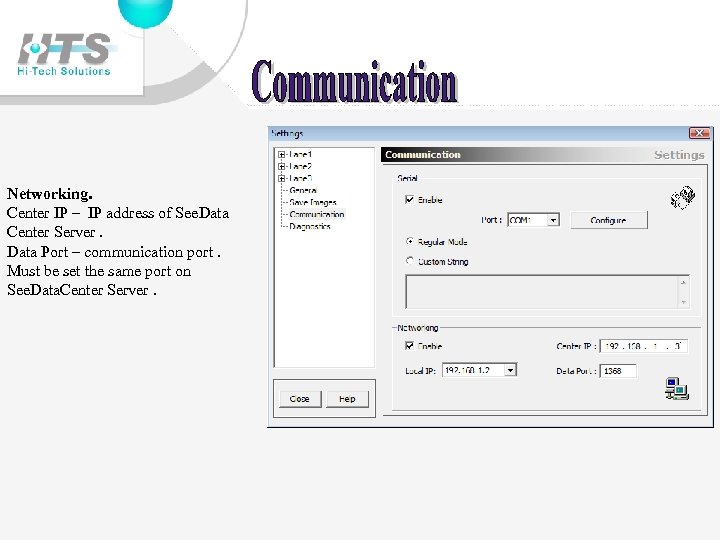Select the Lane1 tree item label
The image size is (720, 540).
tap(301, 154)
